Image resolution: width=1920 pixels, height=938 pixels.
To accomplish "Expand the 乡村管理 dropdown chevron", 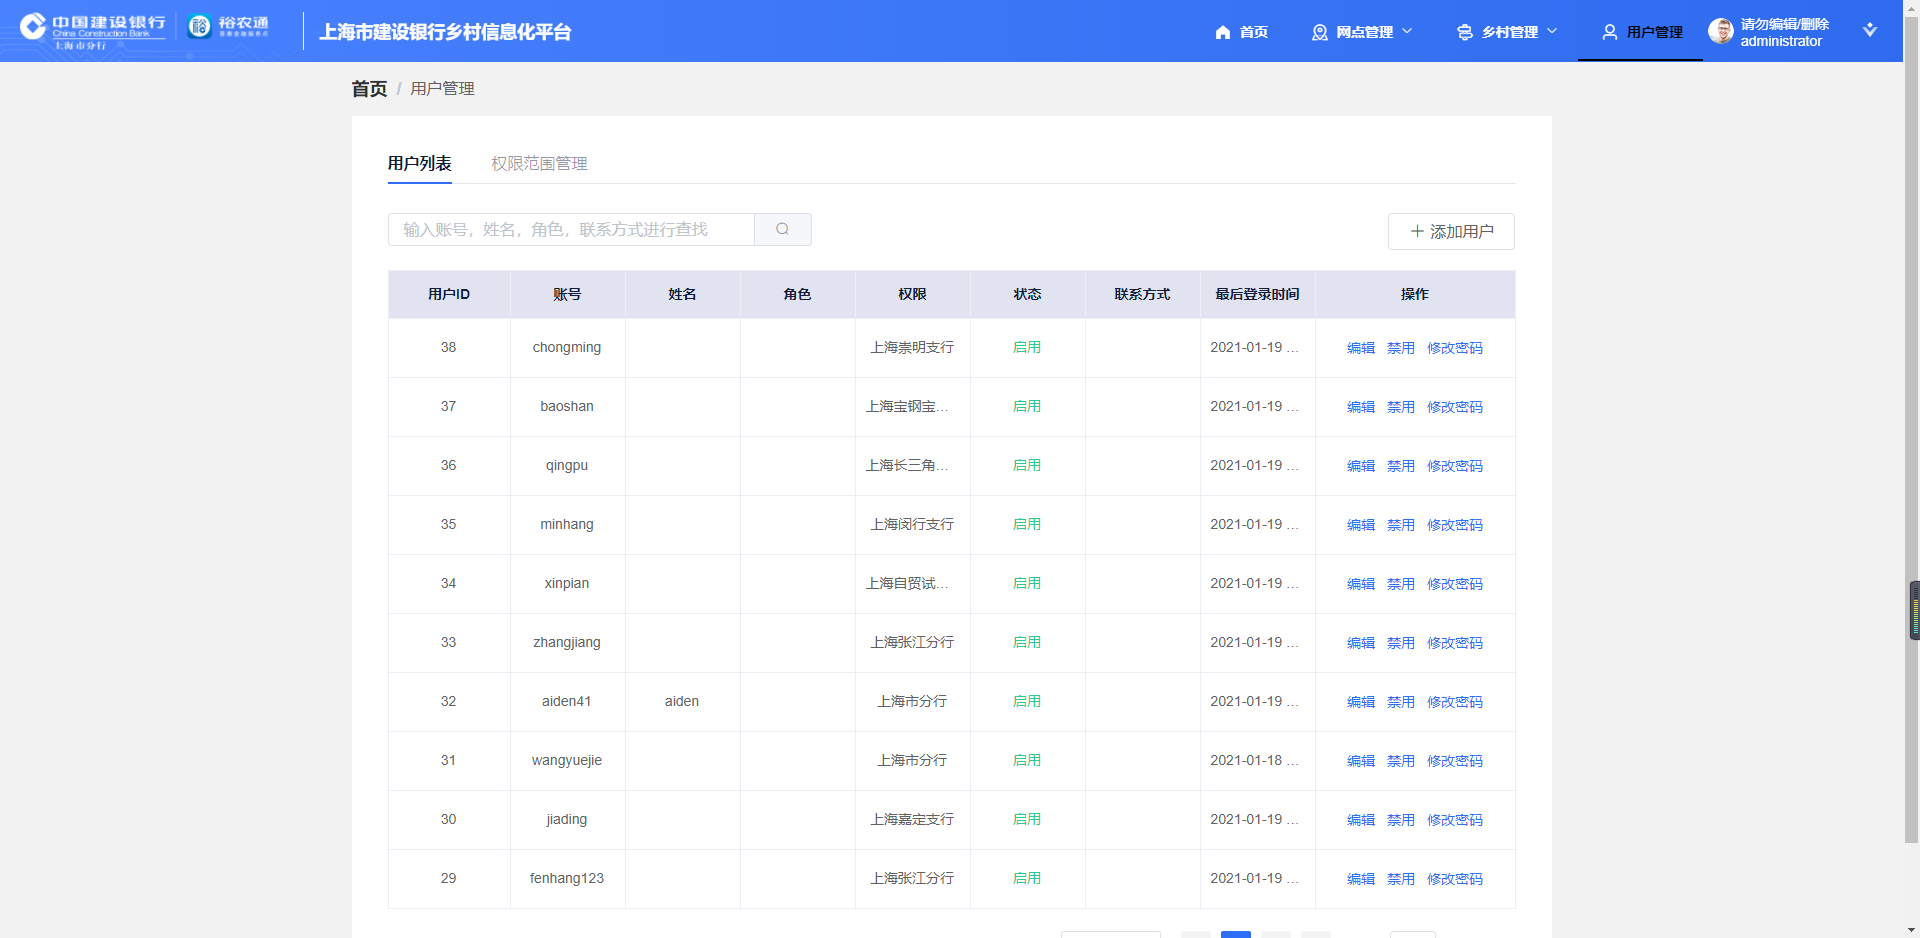I will coord(1552,31).
